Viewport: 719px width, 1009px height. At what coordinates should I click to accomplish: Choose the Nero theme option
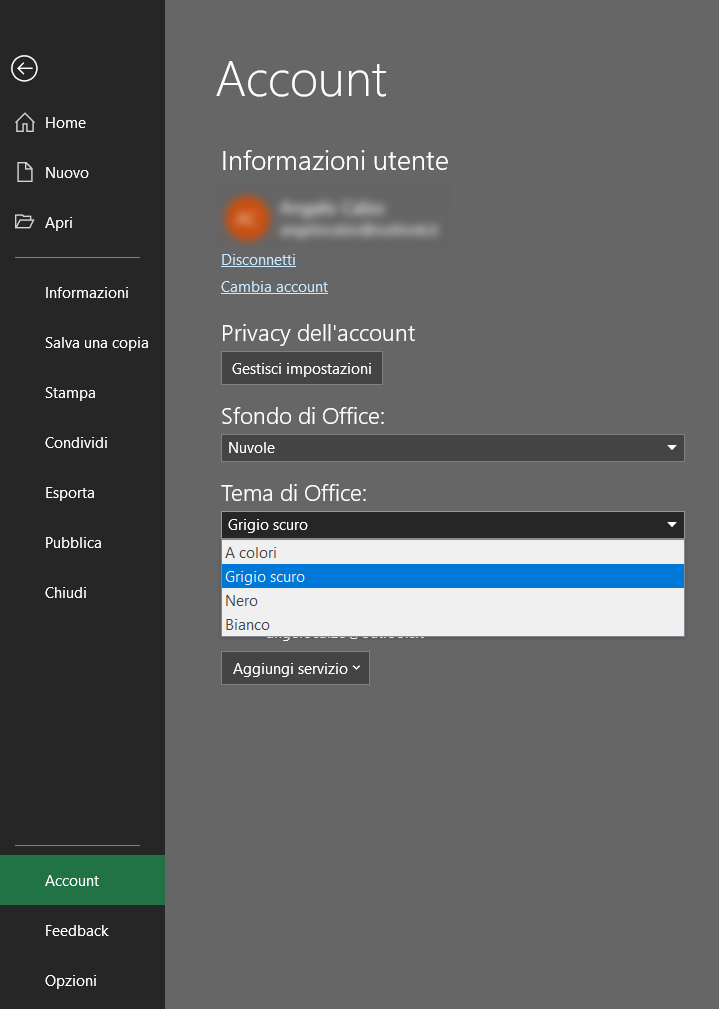tap(453, 600)
